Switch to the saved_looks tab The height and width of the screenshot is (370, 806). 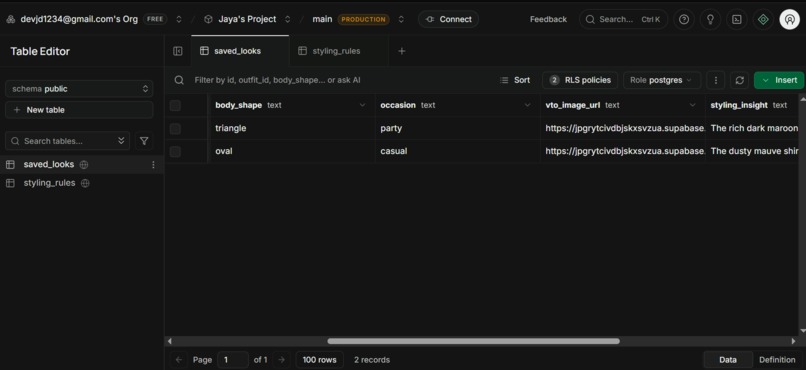pos(240,51)
